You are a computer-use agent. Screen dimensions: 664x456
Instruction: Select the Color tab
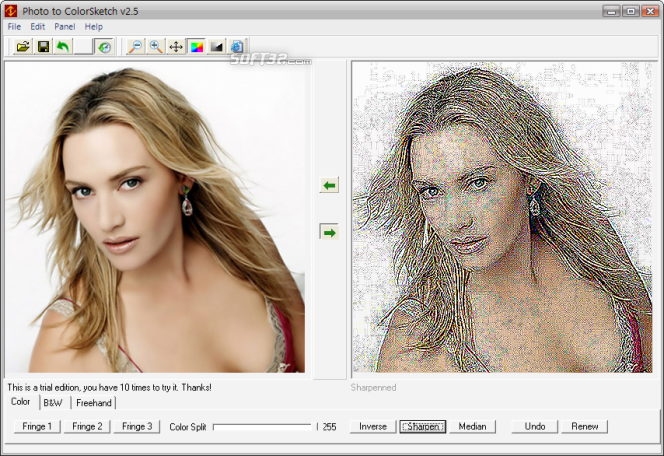tap(20, 402)
